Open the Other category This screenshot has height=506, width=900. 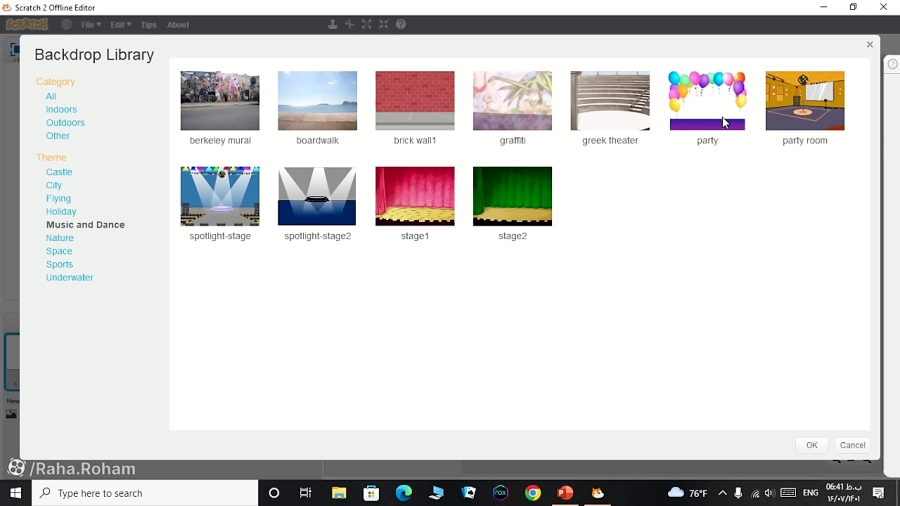coord(58,136)
